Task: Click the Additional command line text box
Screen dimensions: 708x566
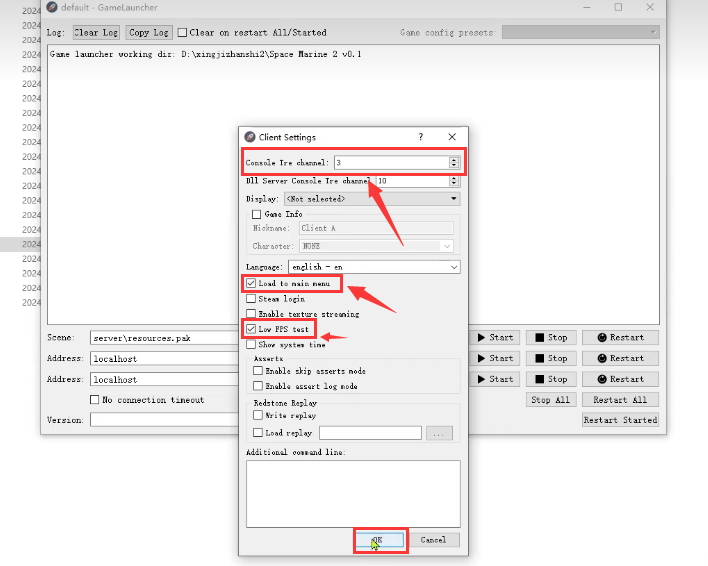Action: click(353, 492)
